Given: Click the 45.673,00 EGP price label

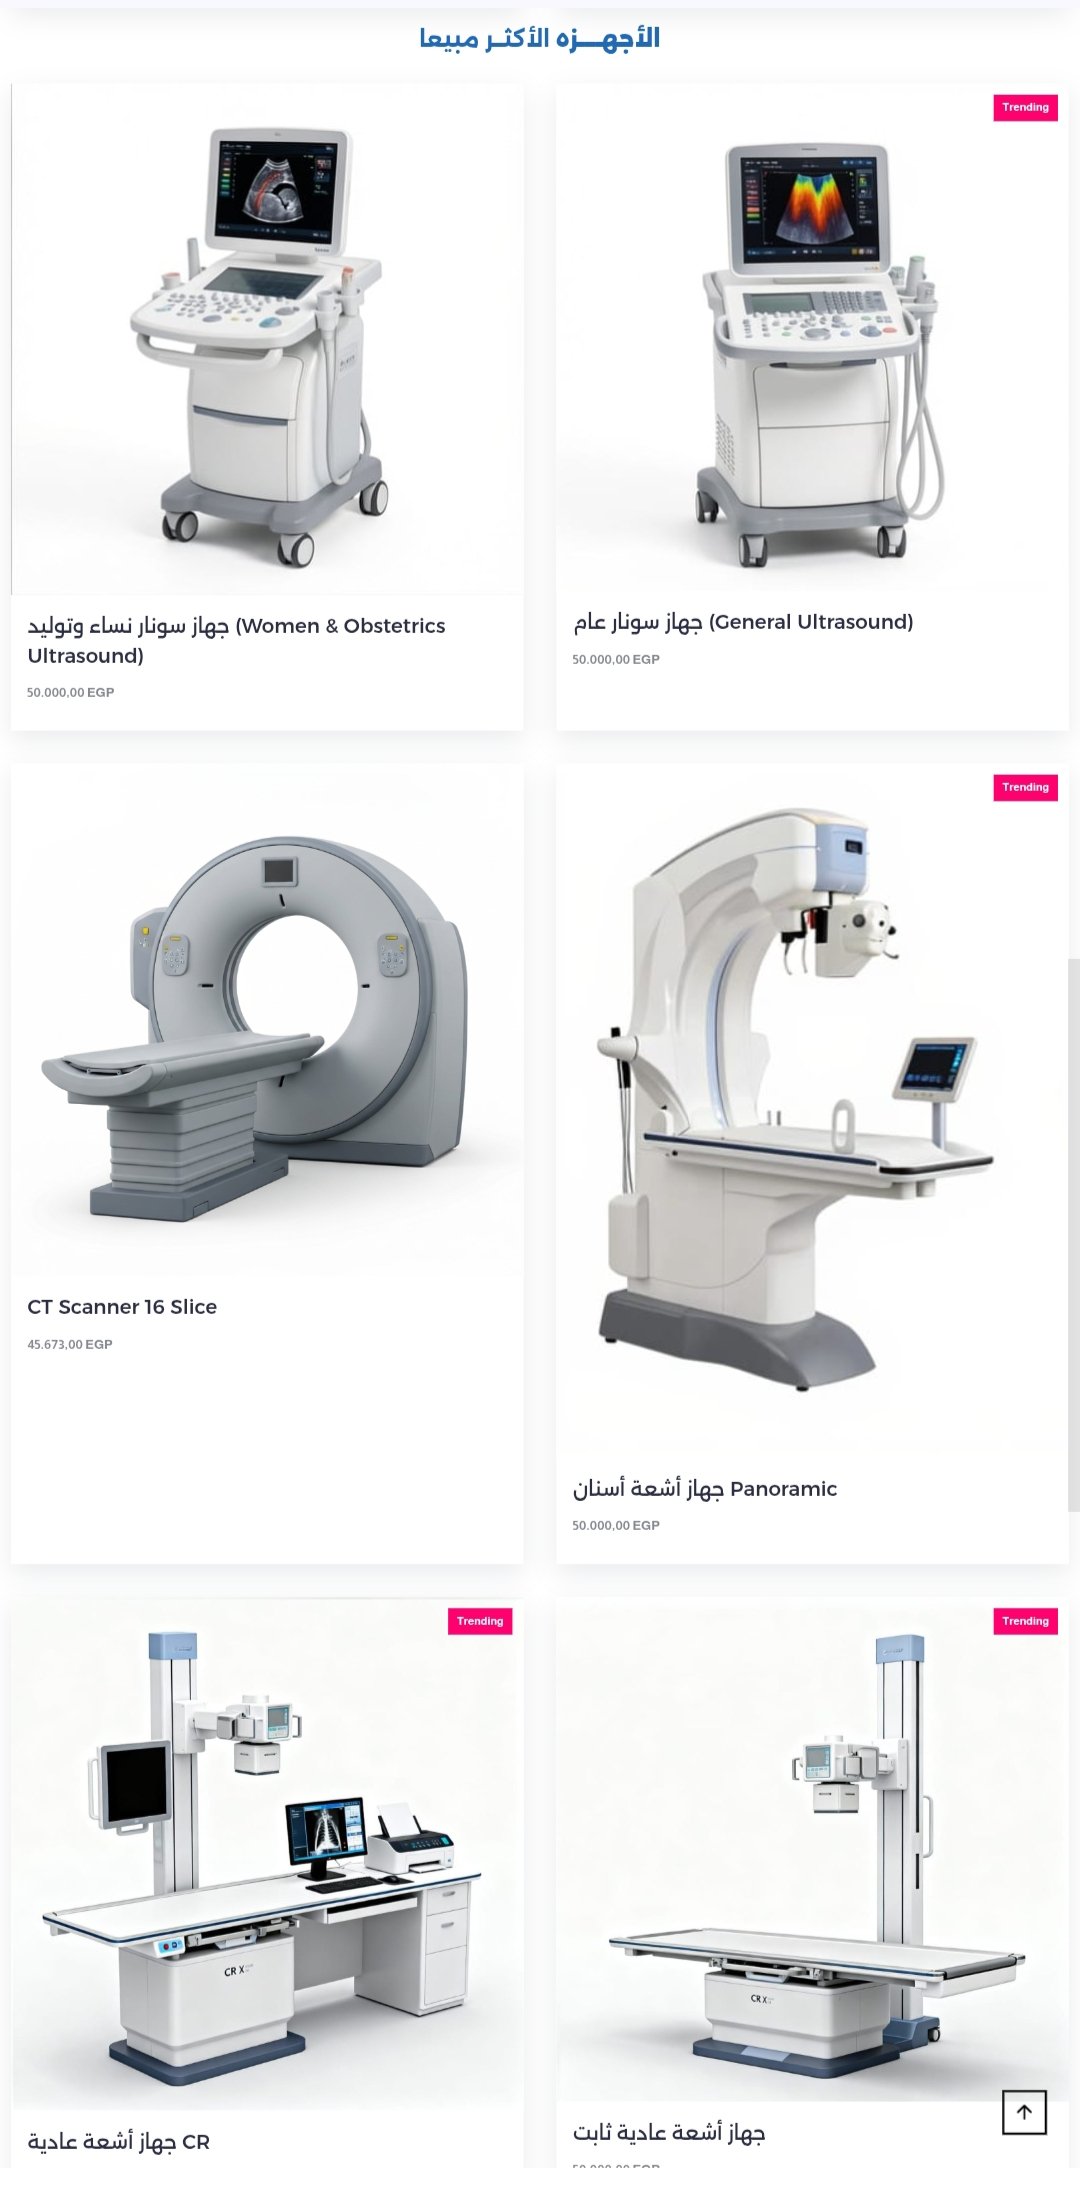Looking at the screenshot, I should 70,1345.
